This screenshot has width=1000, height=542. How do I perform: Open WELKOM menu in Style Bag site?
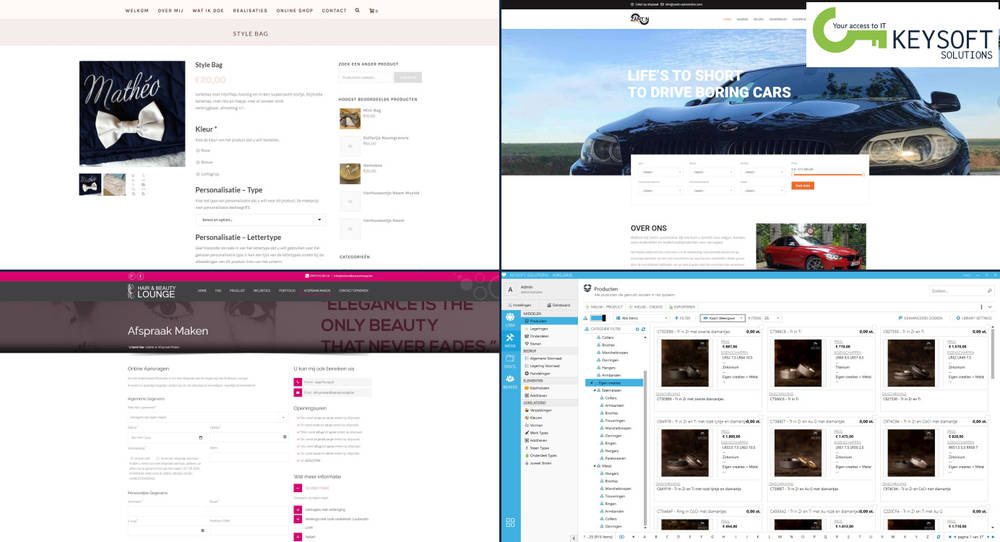pyautogui.click(x=137, y=11)
